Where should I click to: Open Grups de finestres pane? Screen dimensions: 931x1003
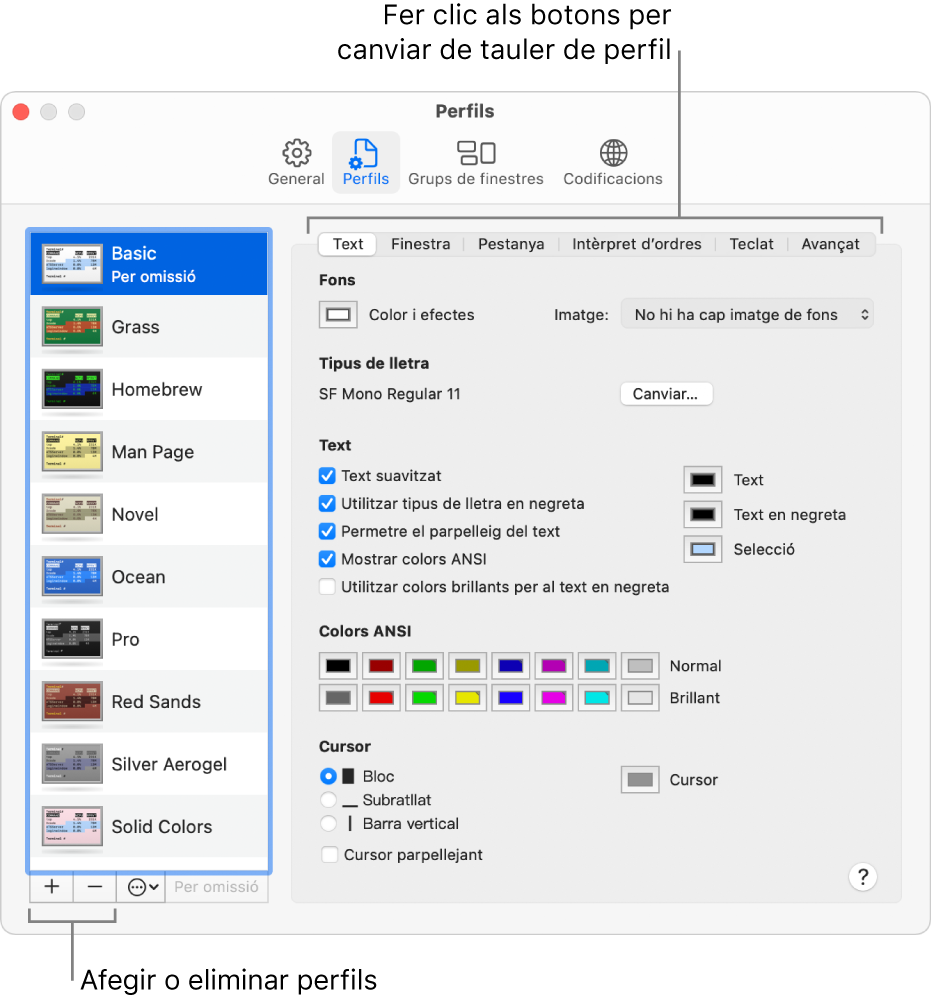tap(475, 162)
